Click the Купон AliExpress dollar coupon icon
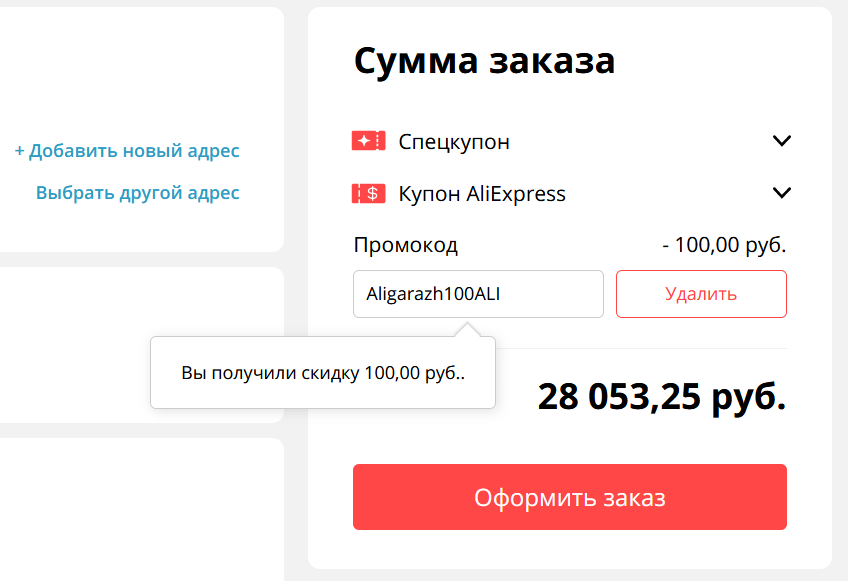The image size is (848, 581). pos(368,194)
